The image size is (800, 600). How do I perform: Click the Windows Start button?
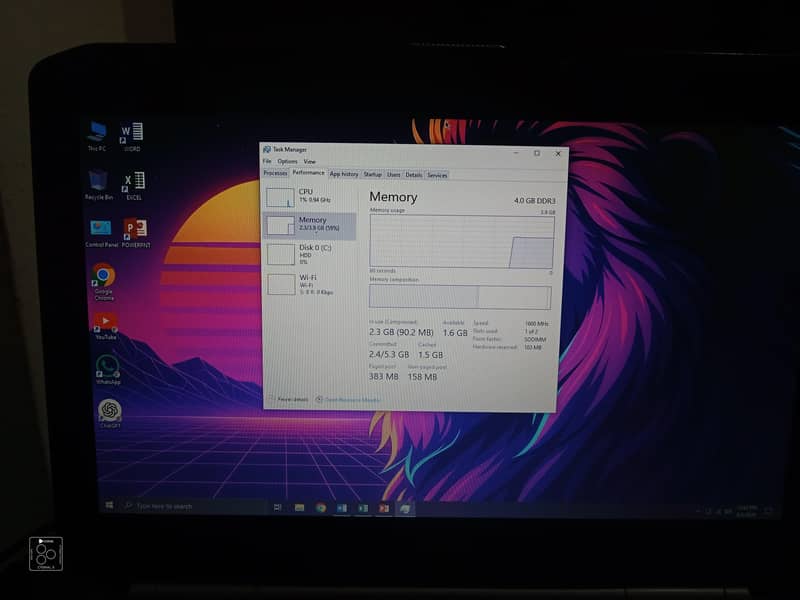click(x=109, y=505)
